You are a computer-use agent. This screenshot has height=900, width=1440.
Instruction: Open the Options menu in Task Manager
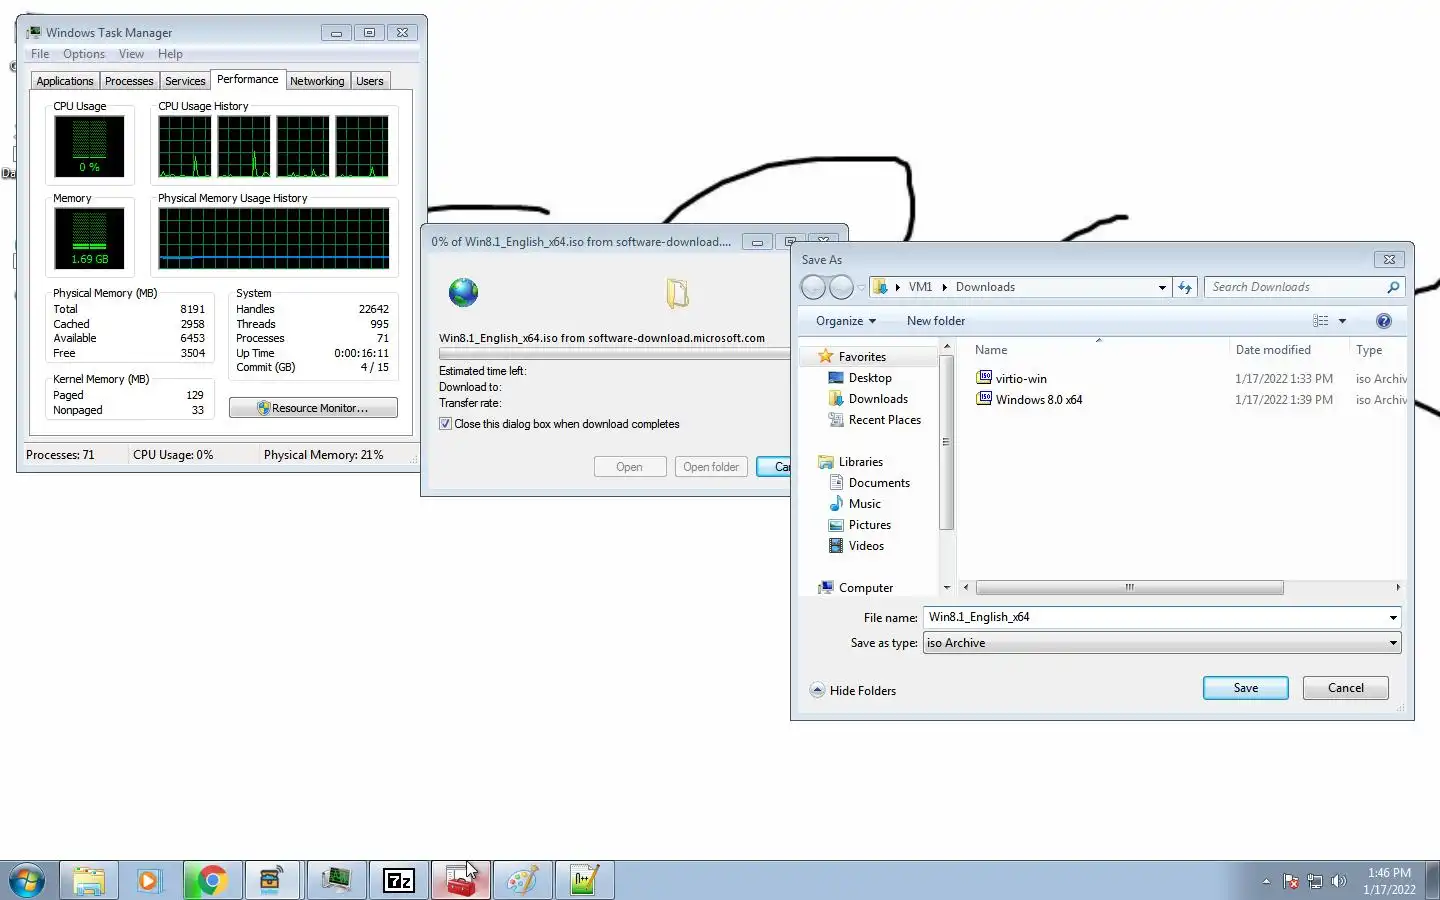84,54
